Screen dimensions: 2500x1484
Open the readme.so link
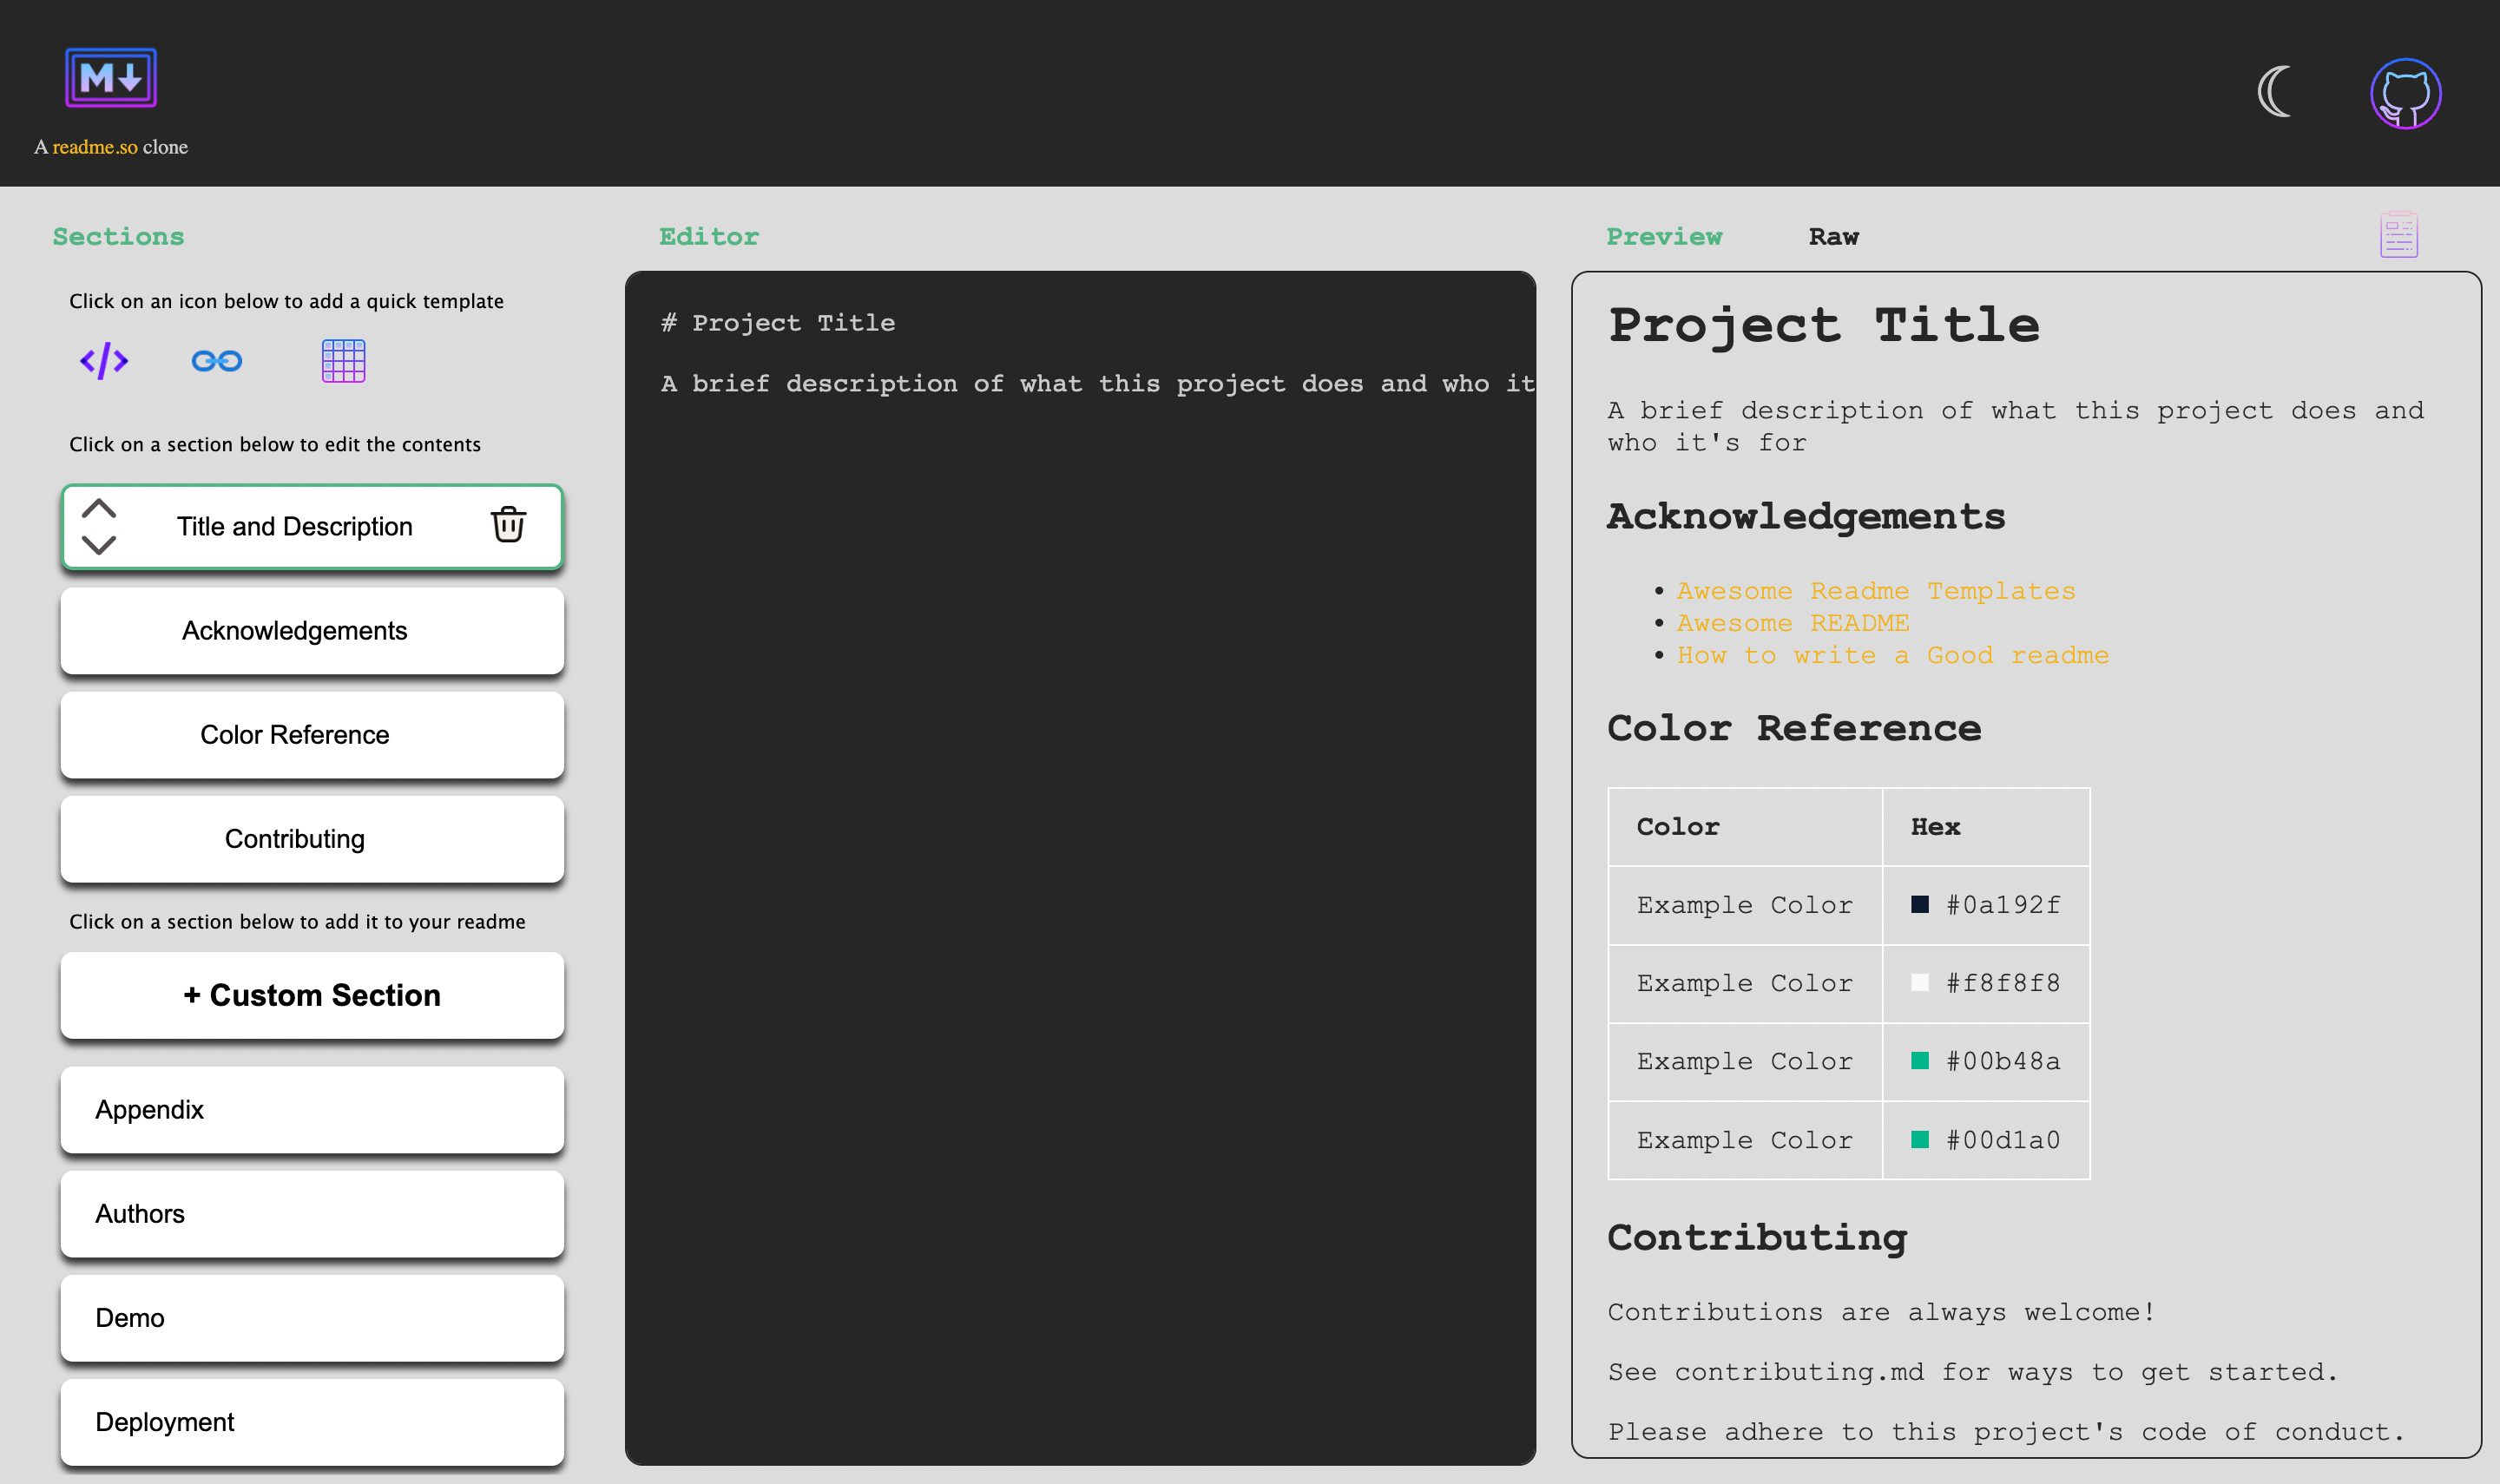pos(95,147)
